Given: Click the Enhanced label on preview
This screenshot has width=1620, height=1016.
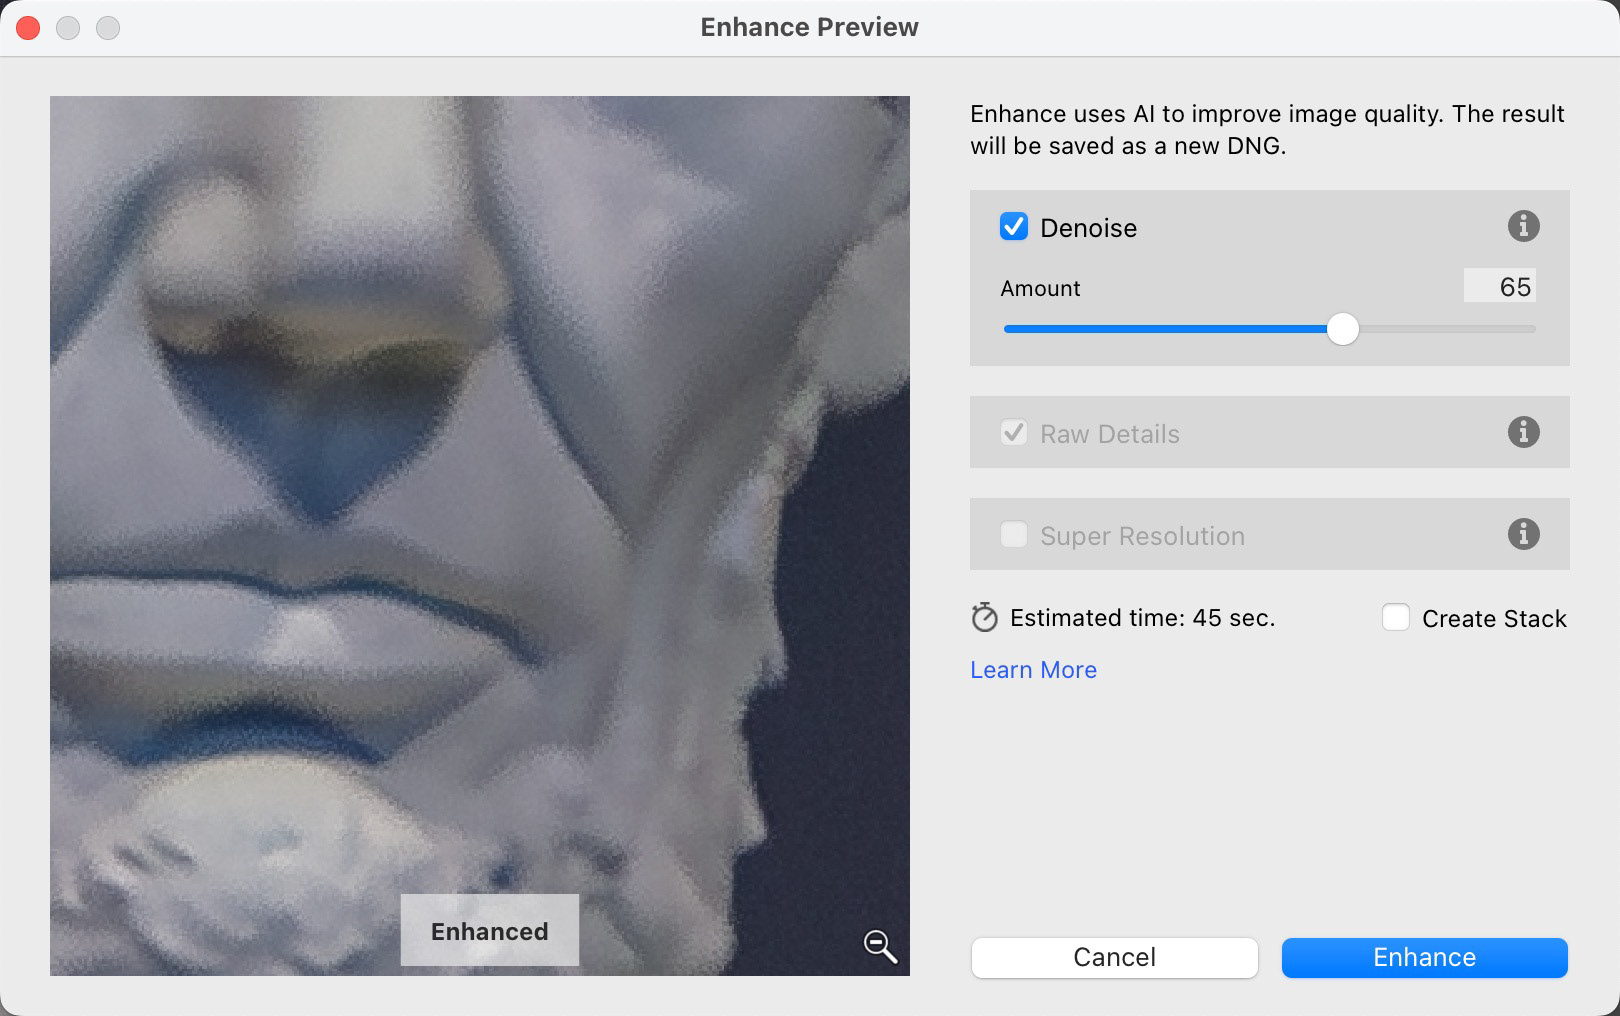Looking at the screenshot, I should tap(489, 931).
